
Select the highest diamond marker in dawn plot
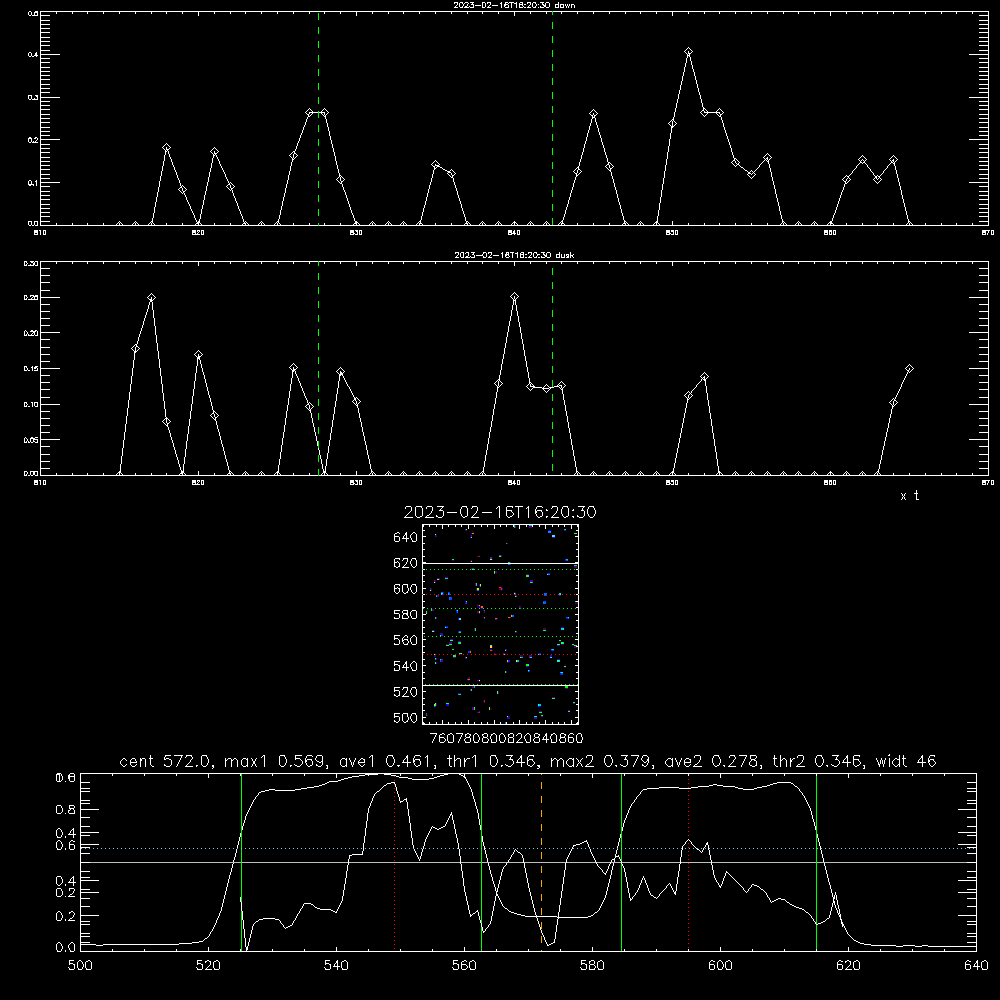[x=688, y=52]
